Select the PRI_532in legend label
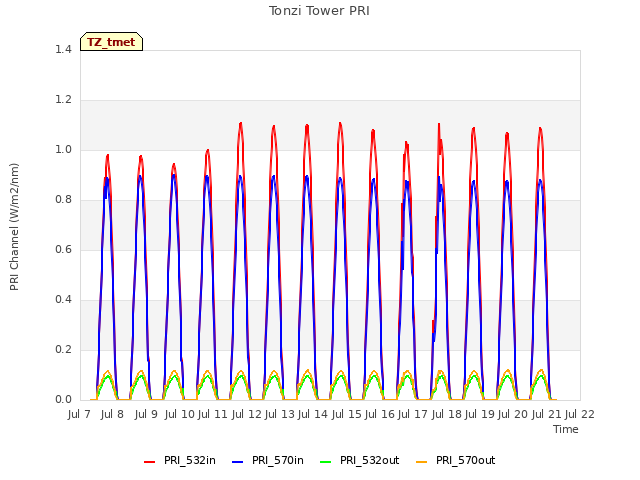 pyautogui.click(x=190, y=460)
